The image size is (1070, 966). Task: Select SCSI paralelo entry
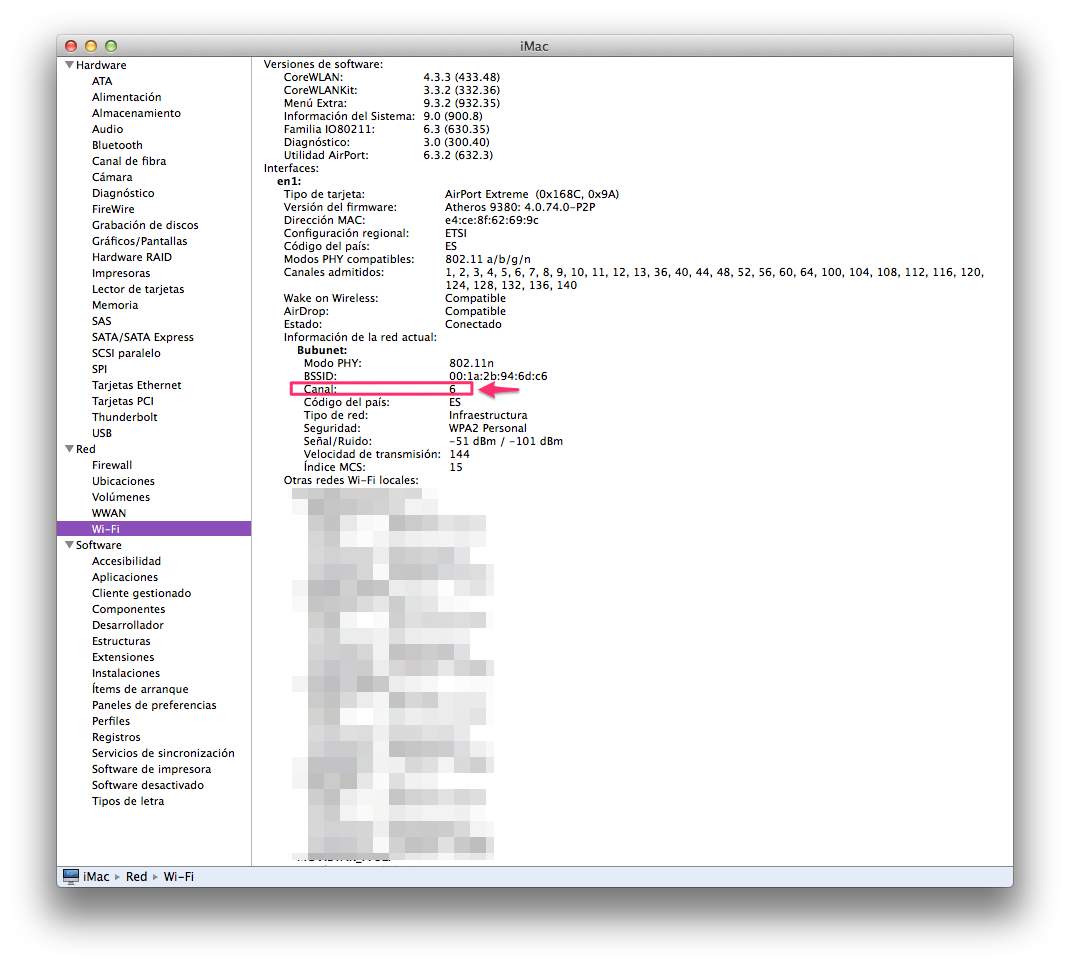pyautogui.click(x=126, y=353)
